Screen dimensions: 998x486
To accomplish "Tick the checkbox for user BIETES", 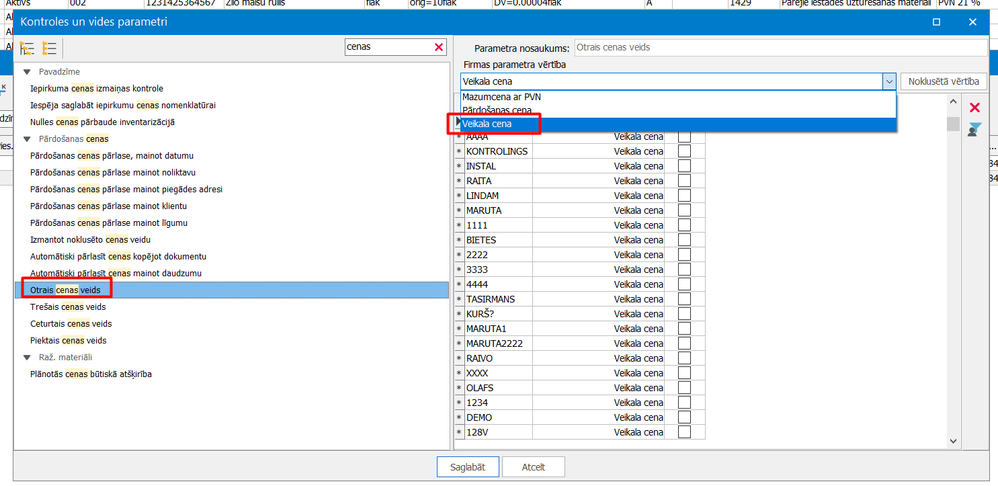I will coord(684,240).
